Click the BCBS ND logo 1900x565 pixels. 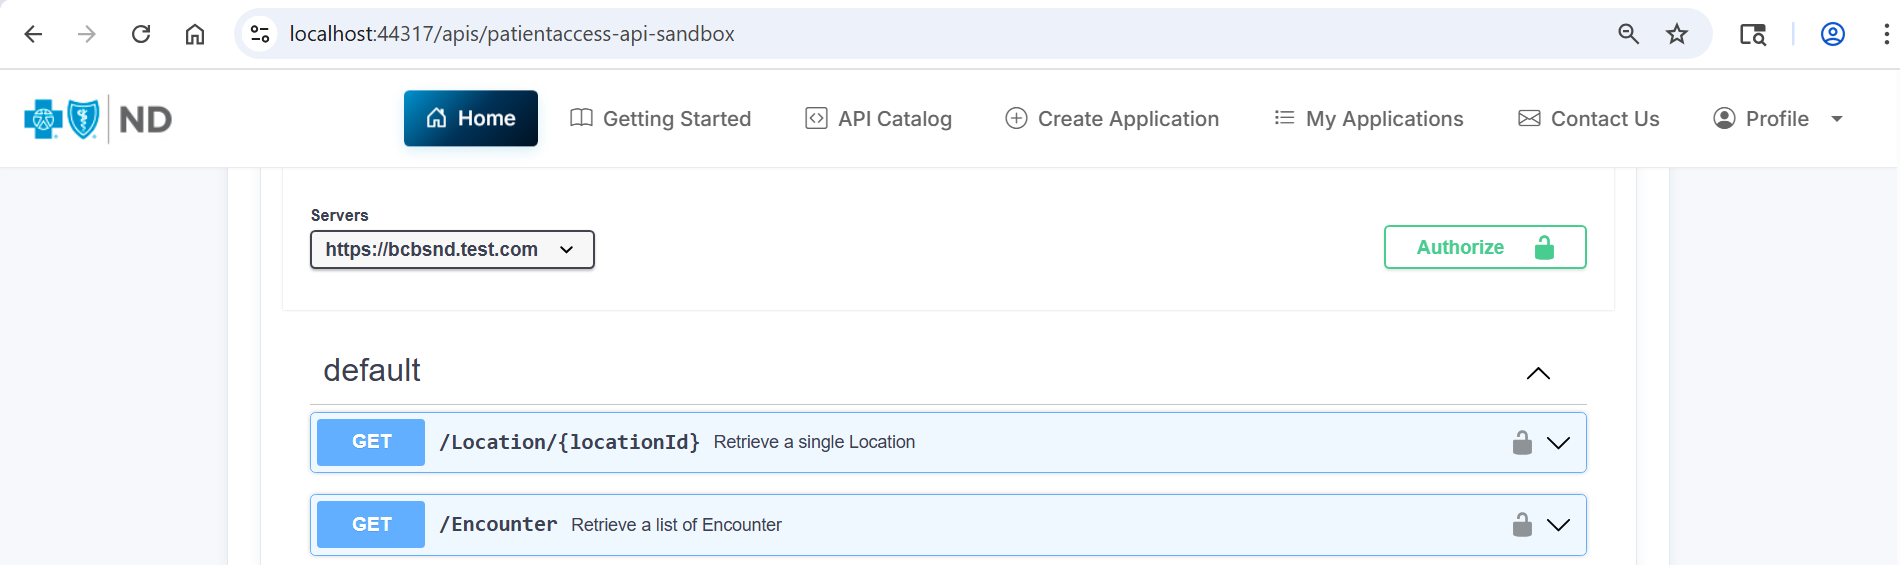coord(98,119)
